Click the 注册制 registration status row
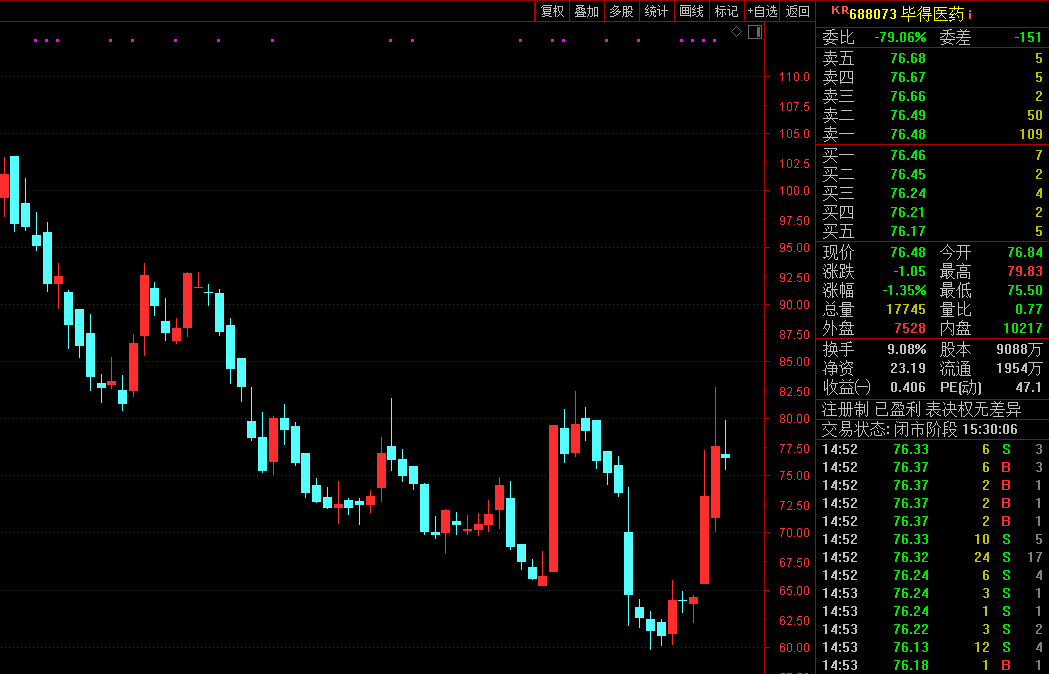Screen dimensions: 1049x674 pyautogui.click(x=843, y=409)
